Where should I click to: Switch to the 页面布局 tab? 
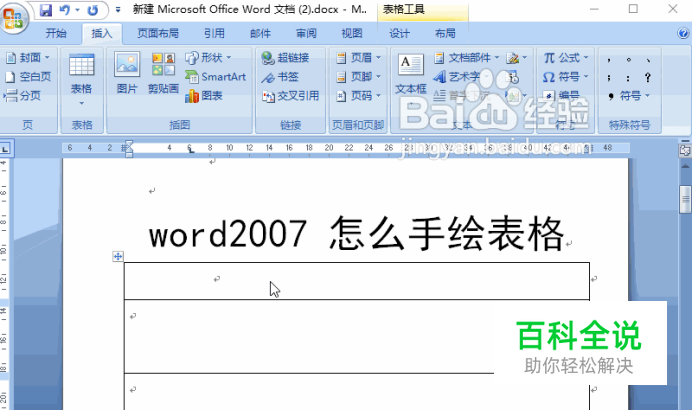pos(158,34)
